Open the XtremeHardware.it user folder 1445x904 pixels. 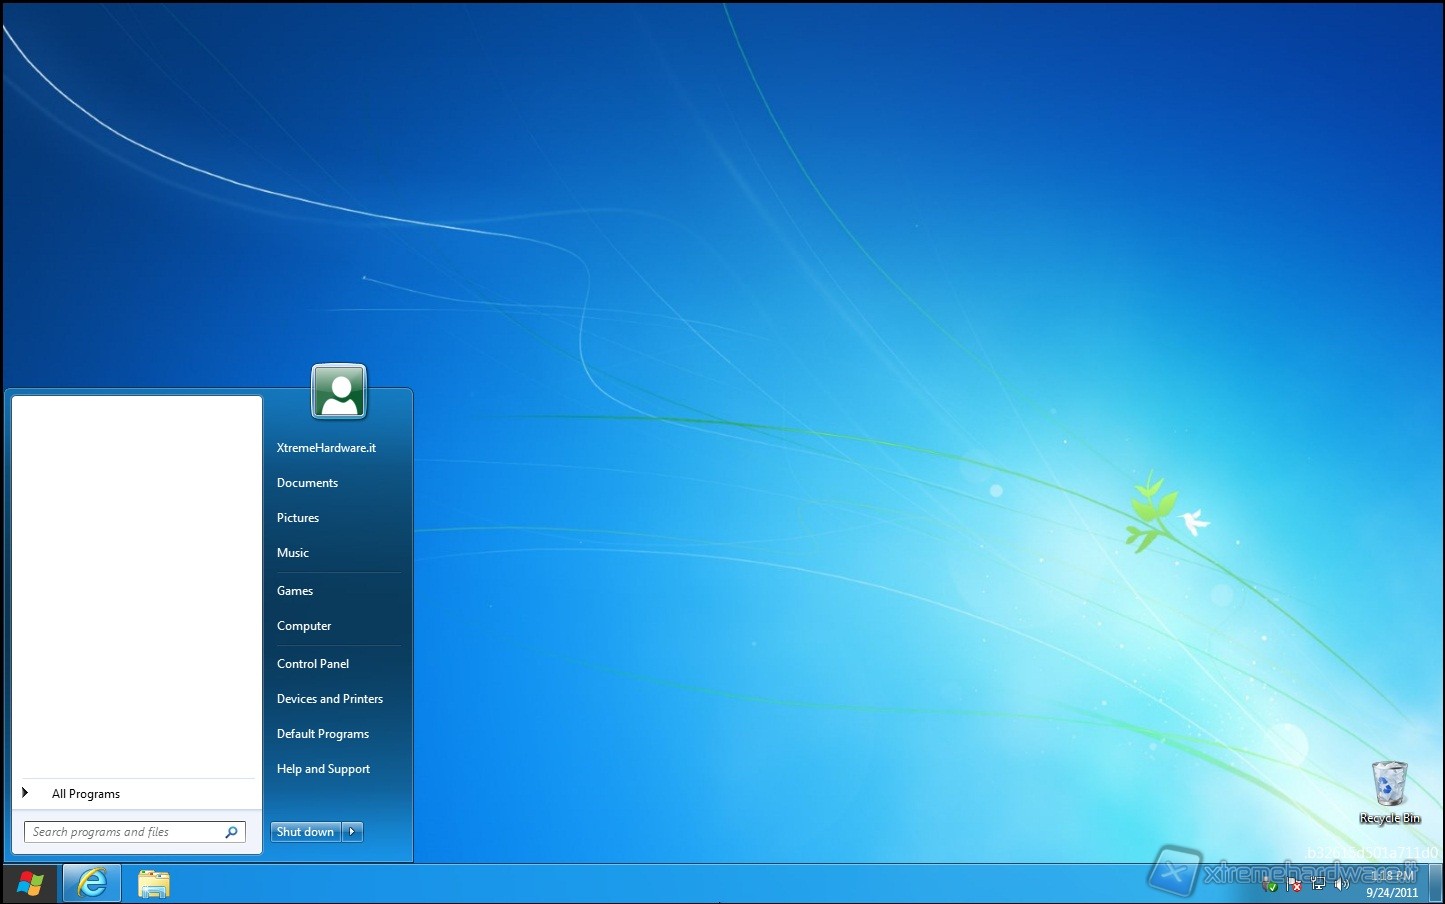[x=326, y=448]
